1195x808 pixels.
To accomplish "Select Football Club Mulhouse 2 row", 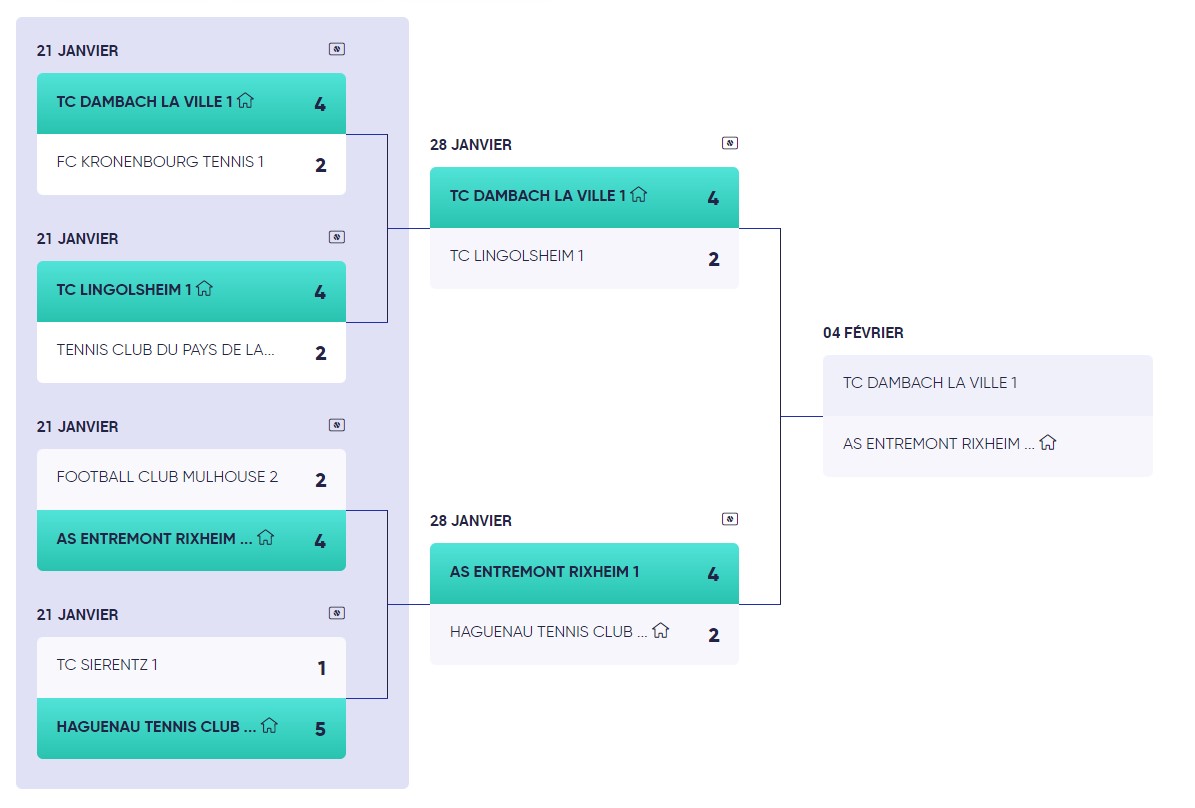I will [x=191, y=479].
